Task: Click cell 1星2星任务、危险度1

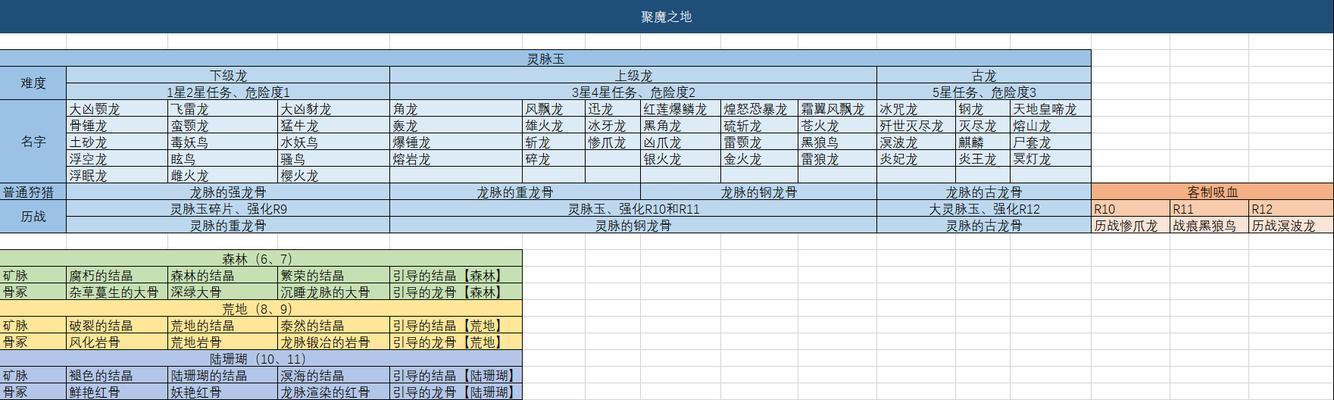Action: pyautogui.click(x=228, y=91)
